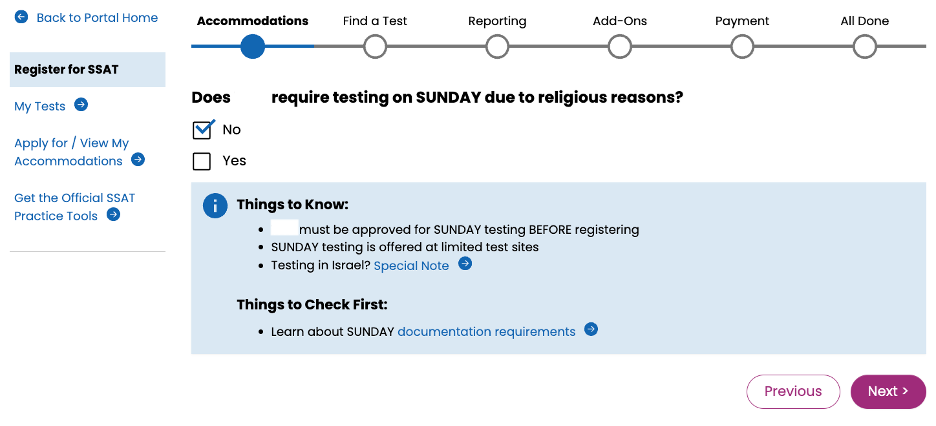The image size is (936, 426).
Task: Open the Special Note link about Israel
Action: click(411, 266)
